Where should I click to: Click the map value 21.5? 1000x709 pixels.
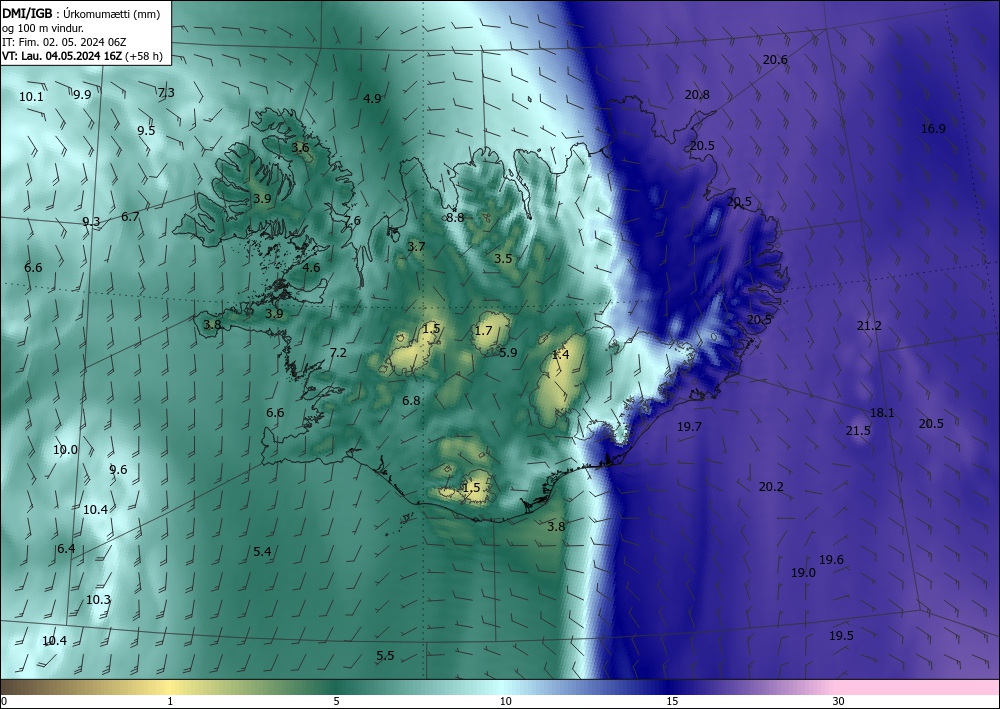(x=858, y=431)
